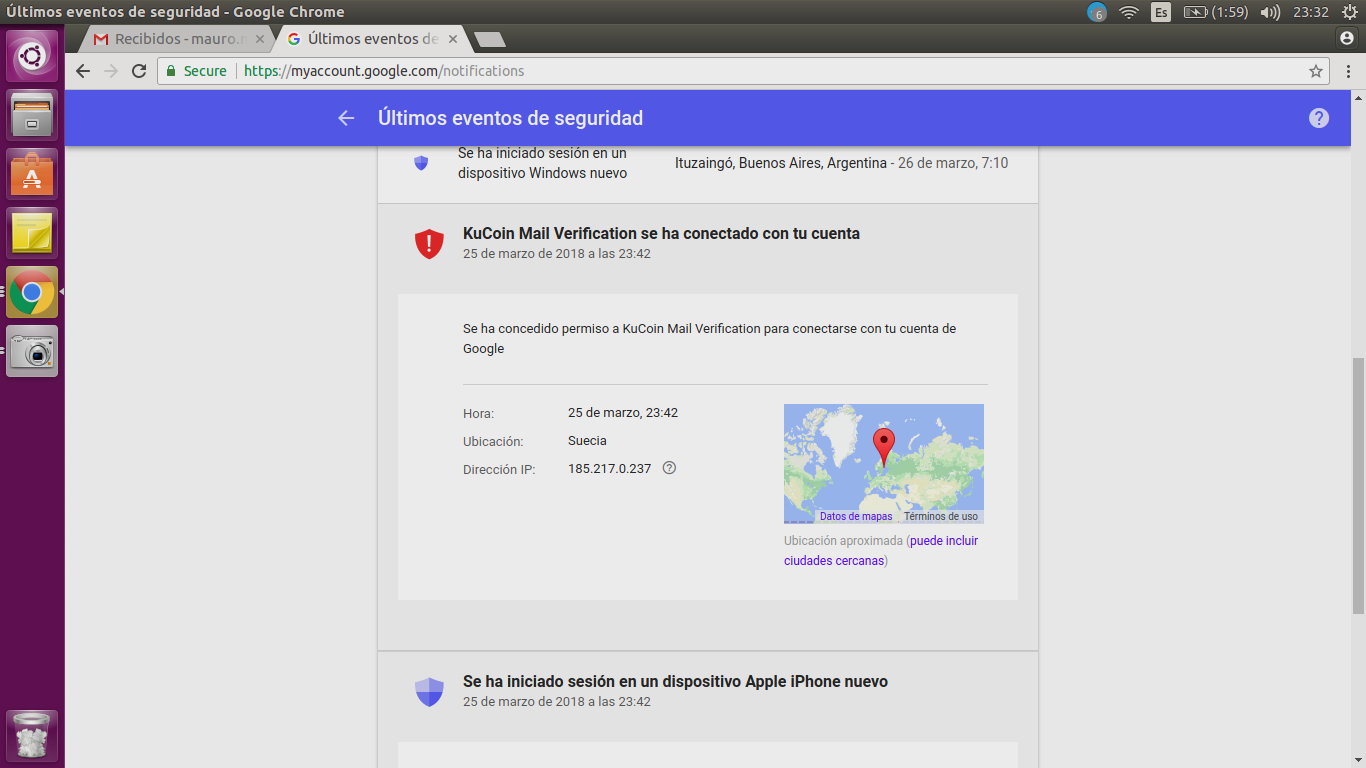Click the IP address info question icon
This screenshot has height=768, width=1366.
click(670, 468)
